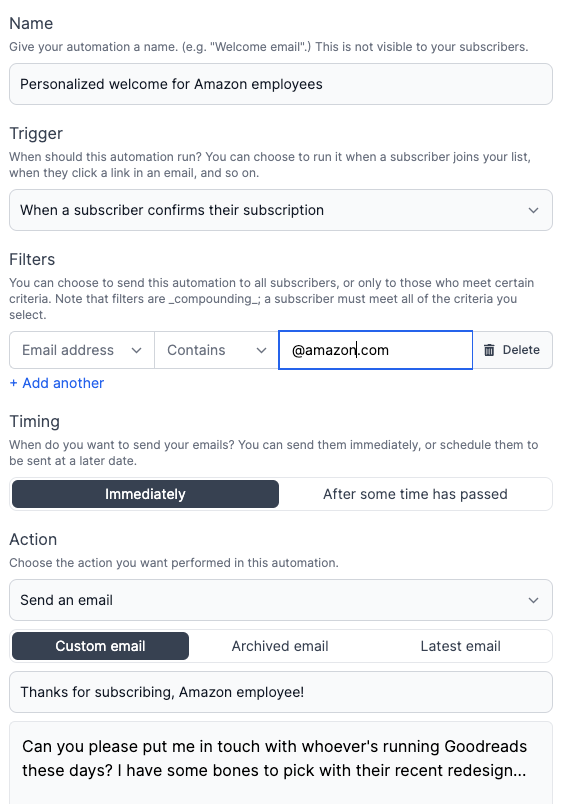The width and height of the screenshot is (563, 804).
Task: Choose the Custom email option
Action: (x=100, y=646)
